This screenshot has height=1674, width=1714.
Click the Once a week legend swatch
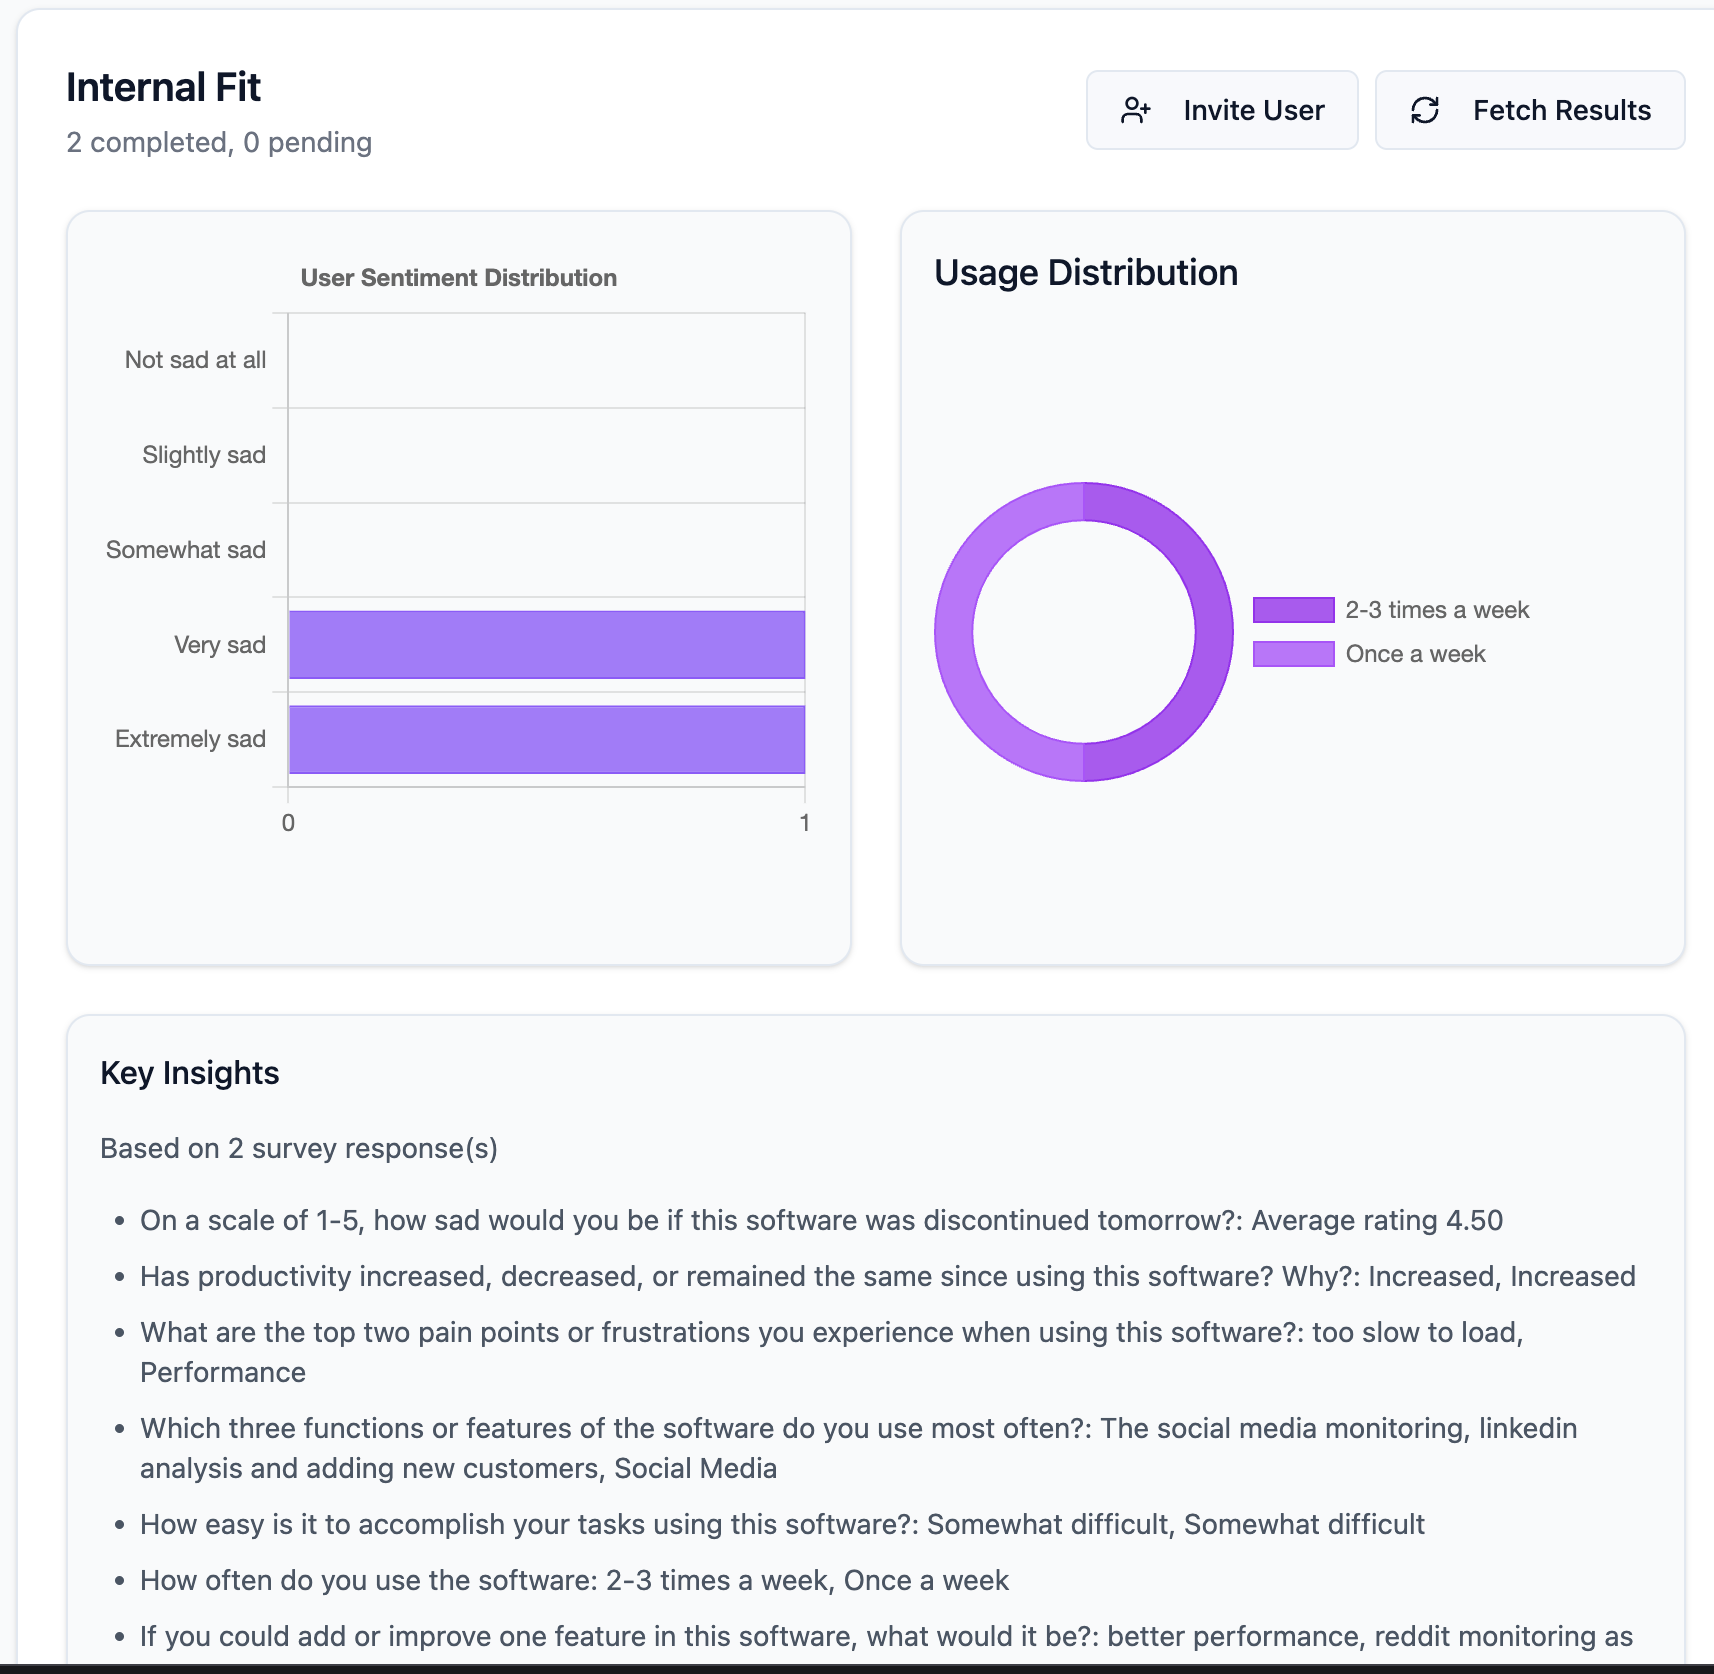pos(1293,654)
